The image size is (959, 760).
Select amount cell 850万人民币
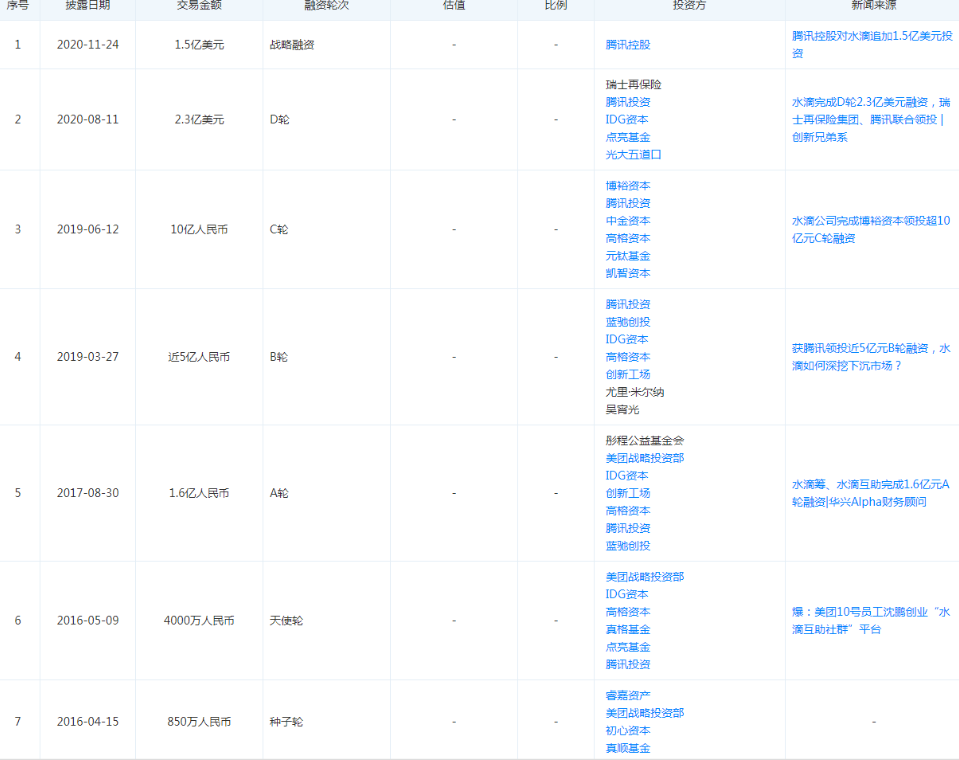click(199, 722)
